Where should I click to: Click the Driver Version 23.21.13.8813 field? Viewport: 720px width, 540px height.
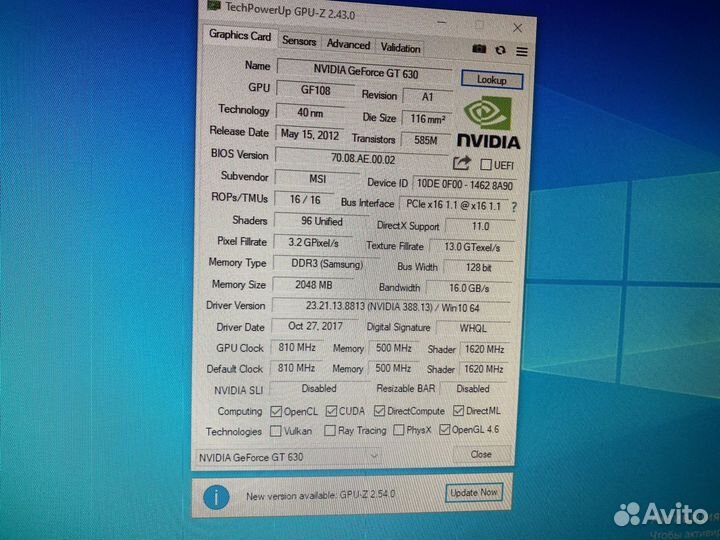(392, 307)
